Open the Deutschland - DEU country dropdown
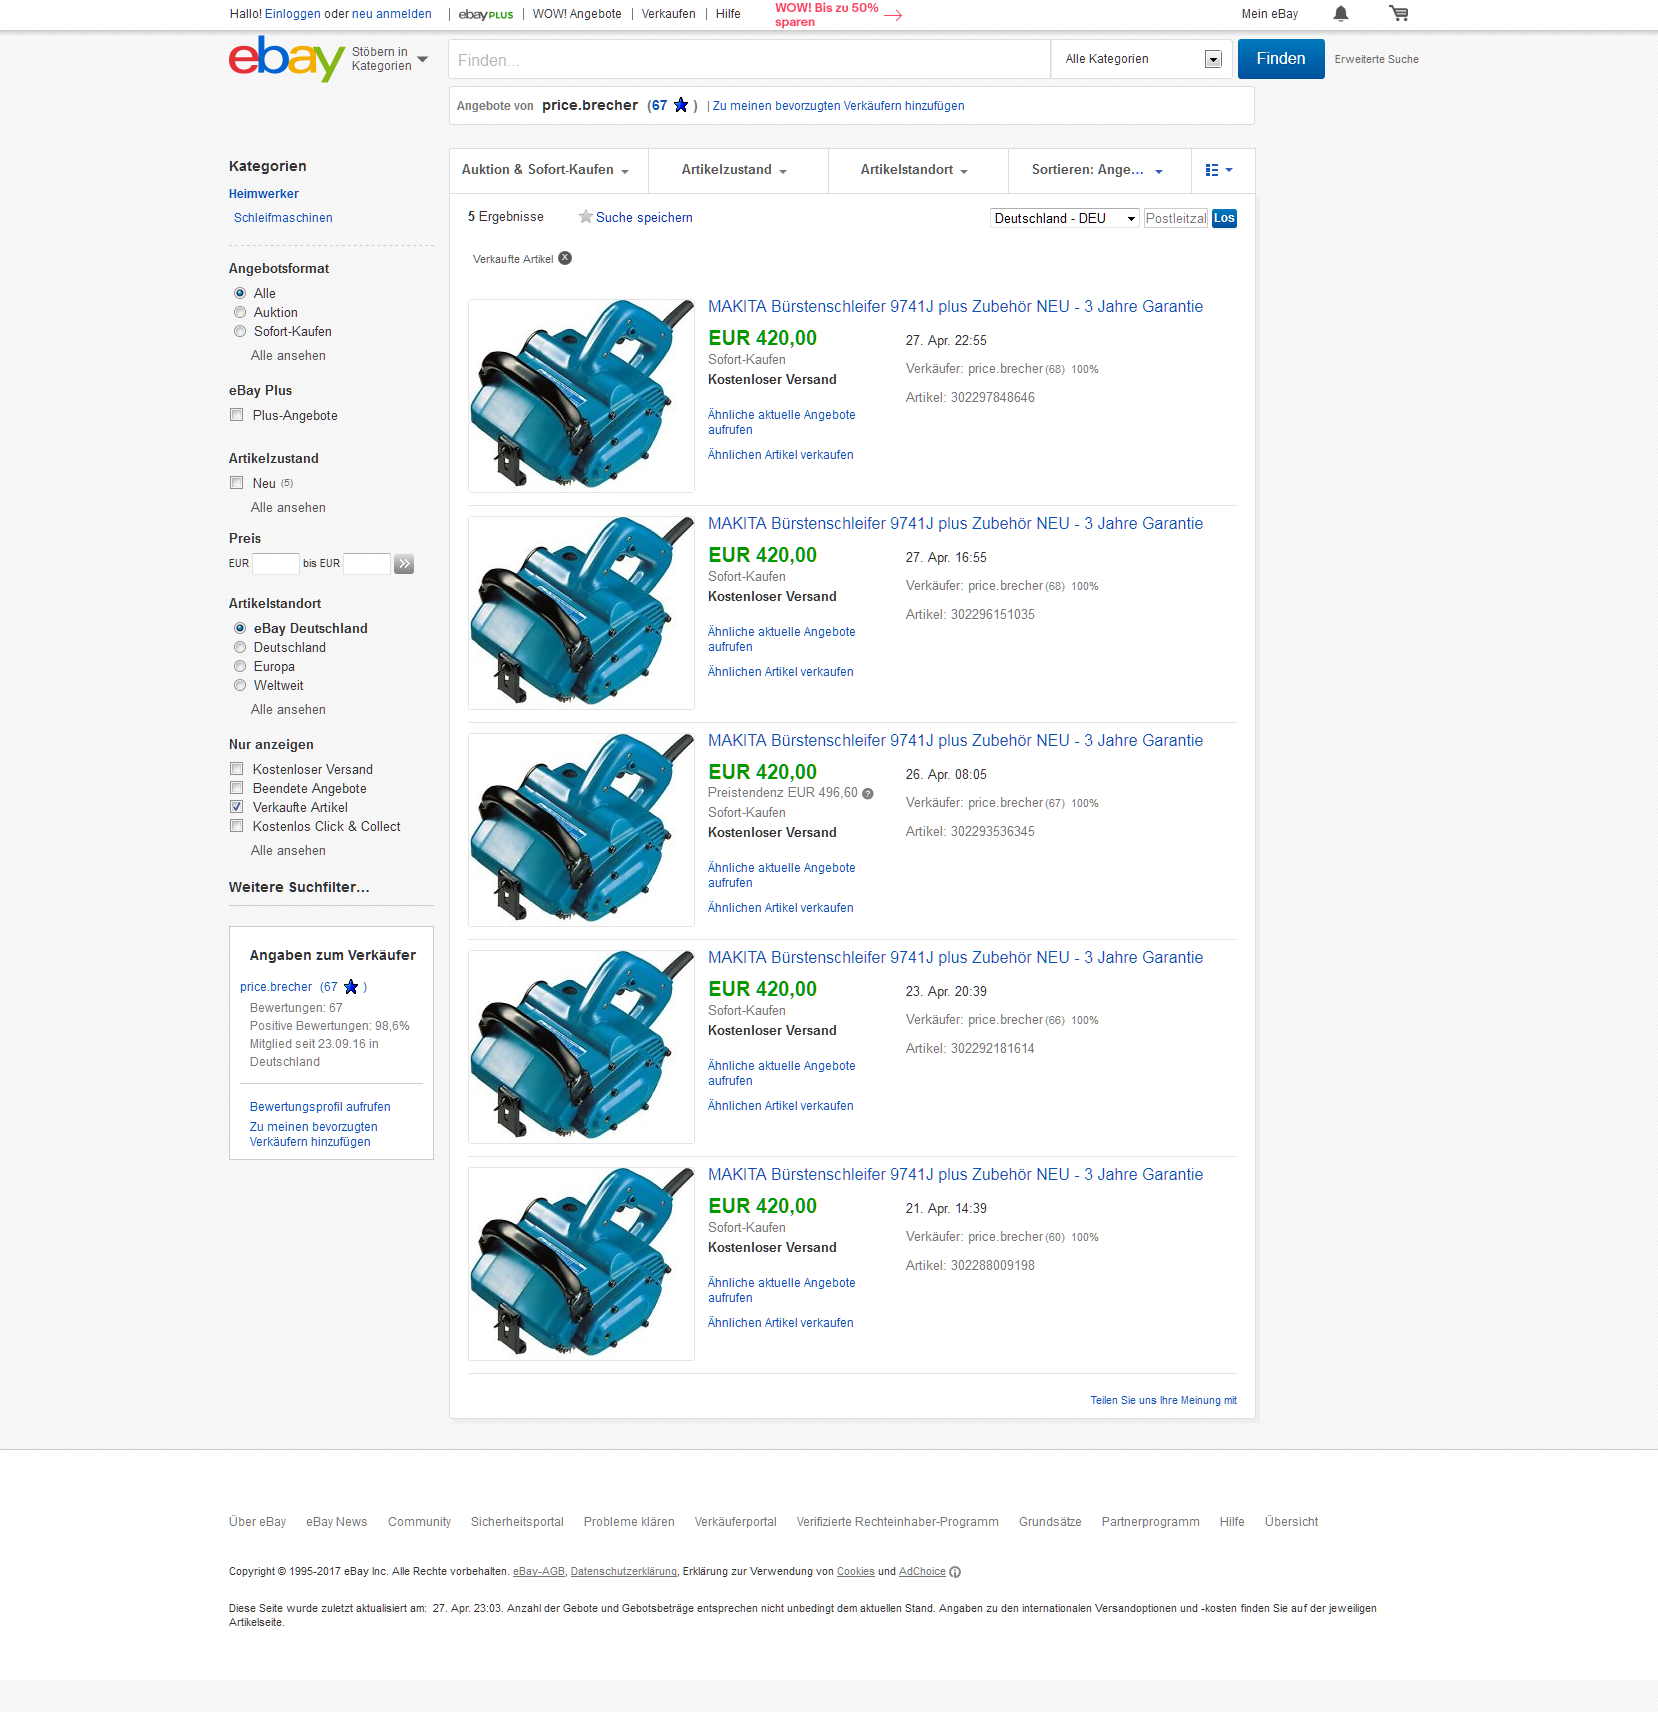The height and width of the screenshot is (1712, 1658). point(1065,218)
